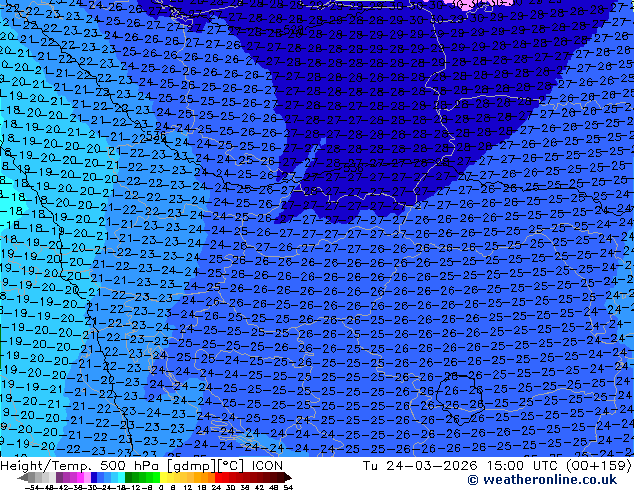Click the yellow legend swatch near 0
Screen dimensions: 634x490
(x=164, y=477)
